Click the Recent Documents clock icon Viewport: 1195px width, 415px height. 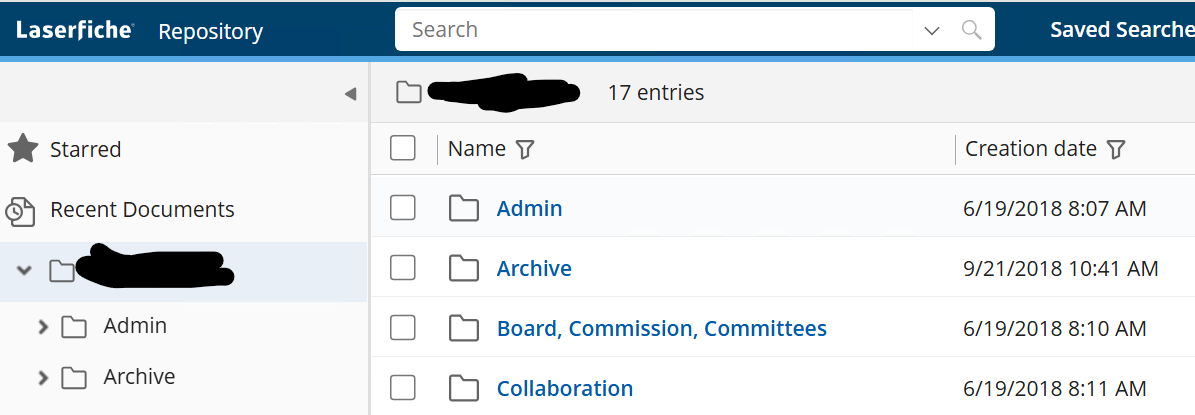tap(20, 211)
